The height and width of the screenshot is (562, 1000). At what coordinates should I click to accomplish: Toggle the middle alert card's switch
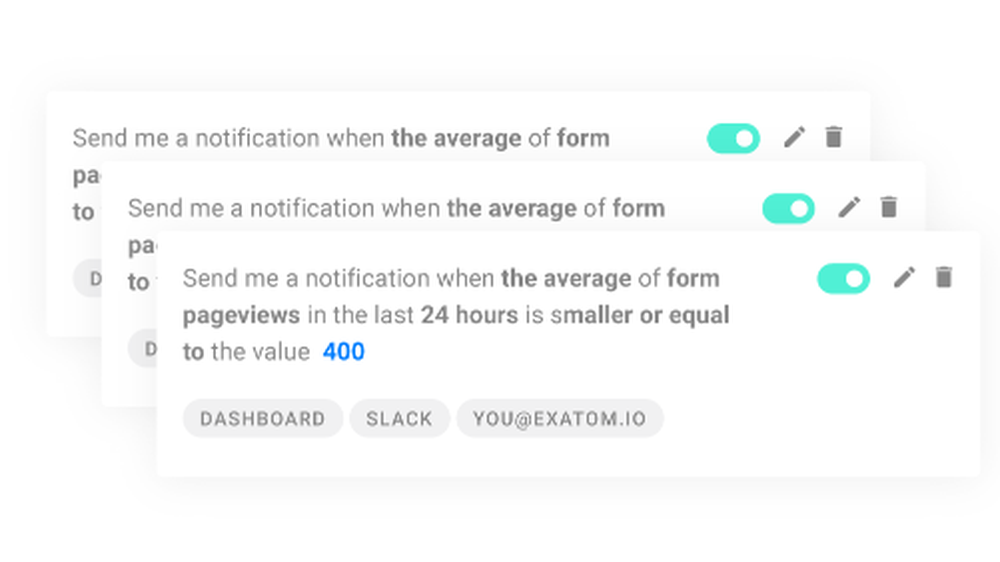point(788,208)
